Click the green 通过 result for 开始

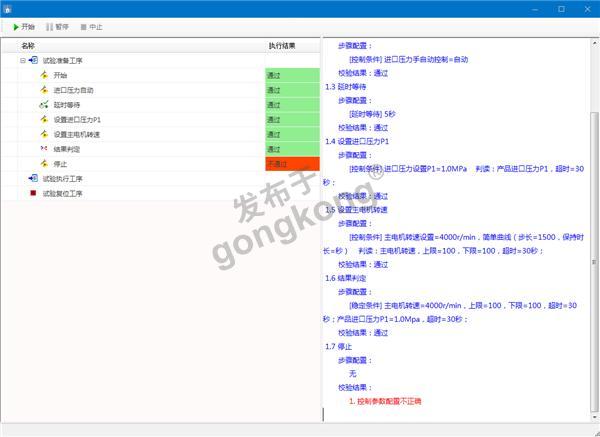(x=292, y=75)
